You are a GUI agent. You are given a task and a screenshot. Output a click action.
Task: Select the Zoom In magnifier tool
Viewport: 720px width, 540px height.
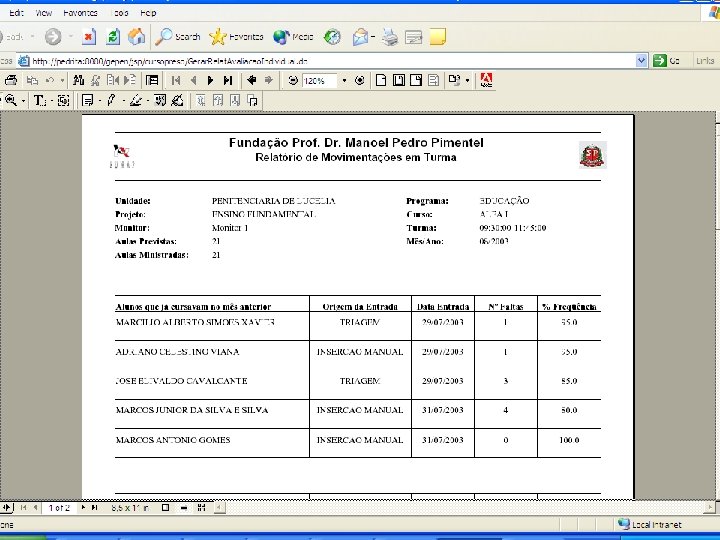11,101
